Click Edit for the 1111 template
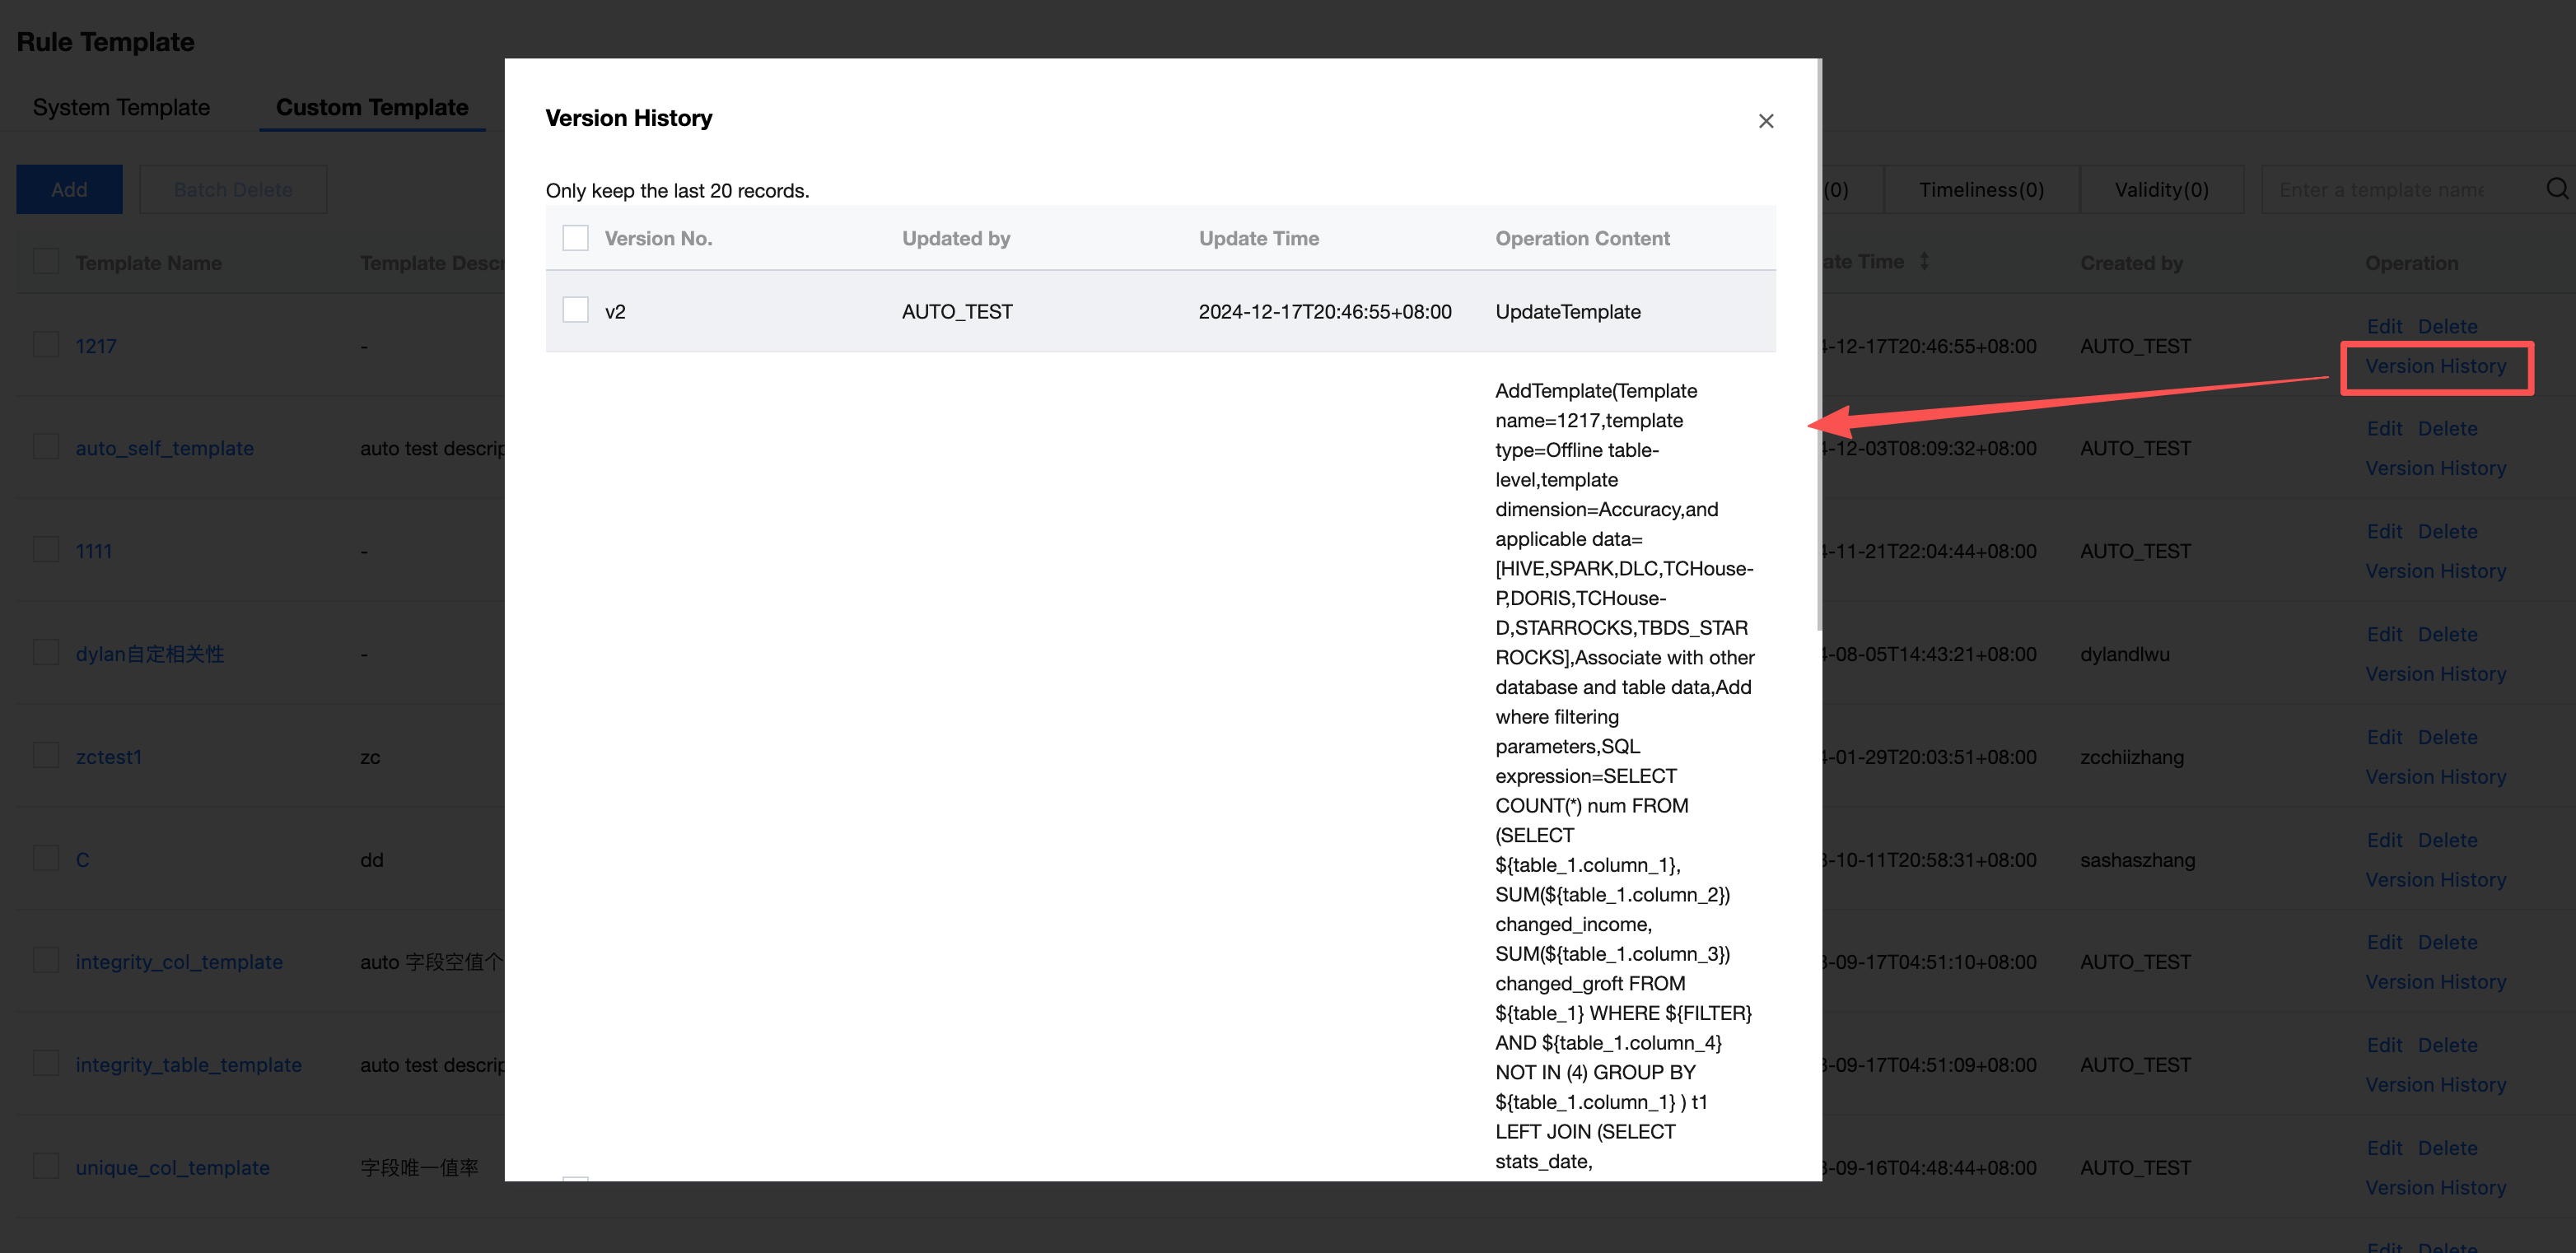The width and height of the screenshot is (2576, 1253). coord(2383,532)
